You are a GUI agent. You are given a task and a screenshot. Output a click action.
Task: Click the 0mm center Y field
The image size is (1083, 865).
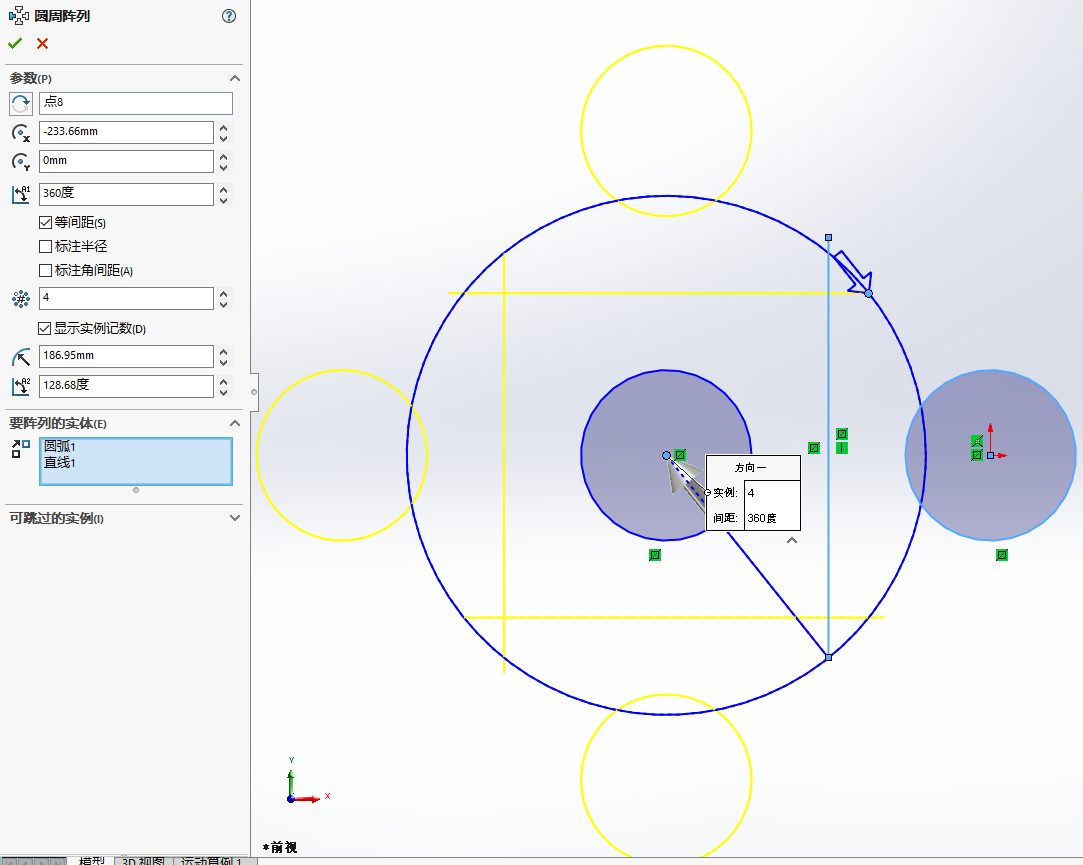click(126, 161)
